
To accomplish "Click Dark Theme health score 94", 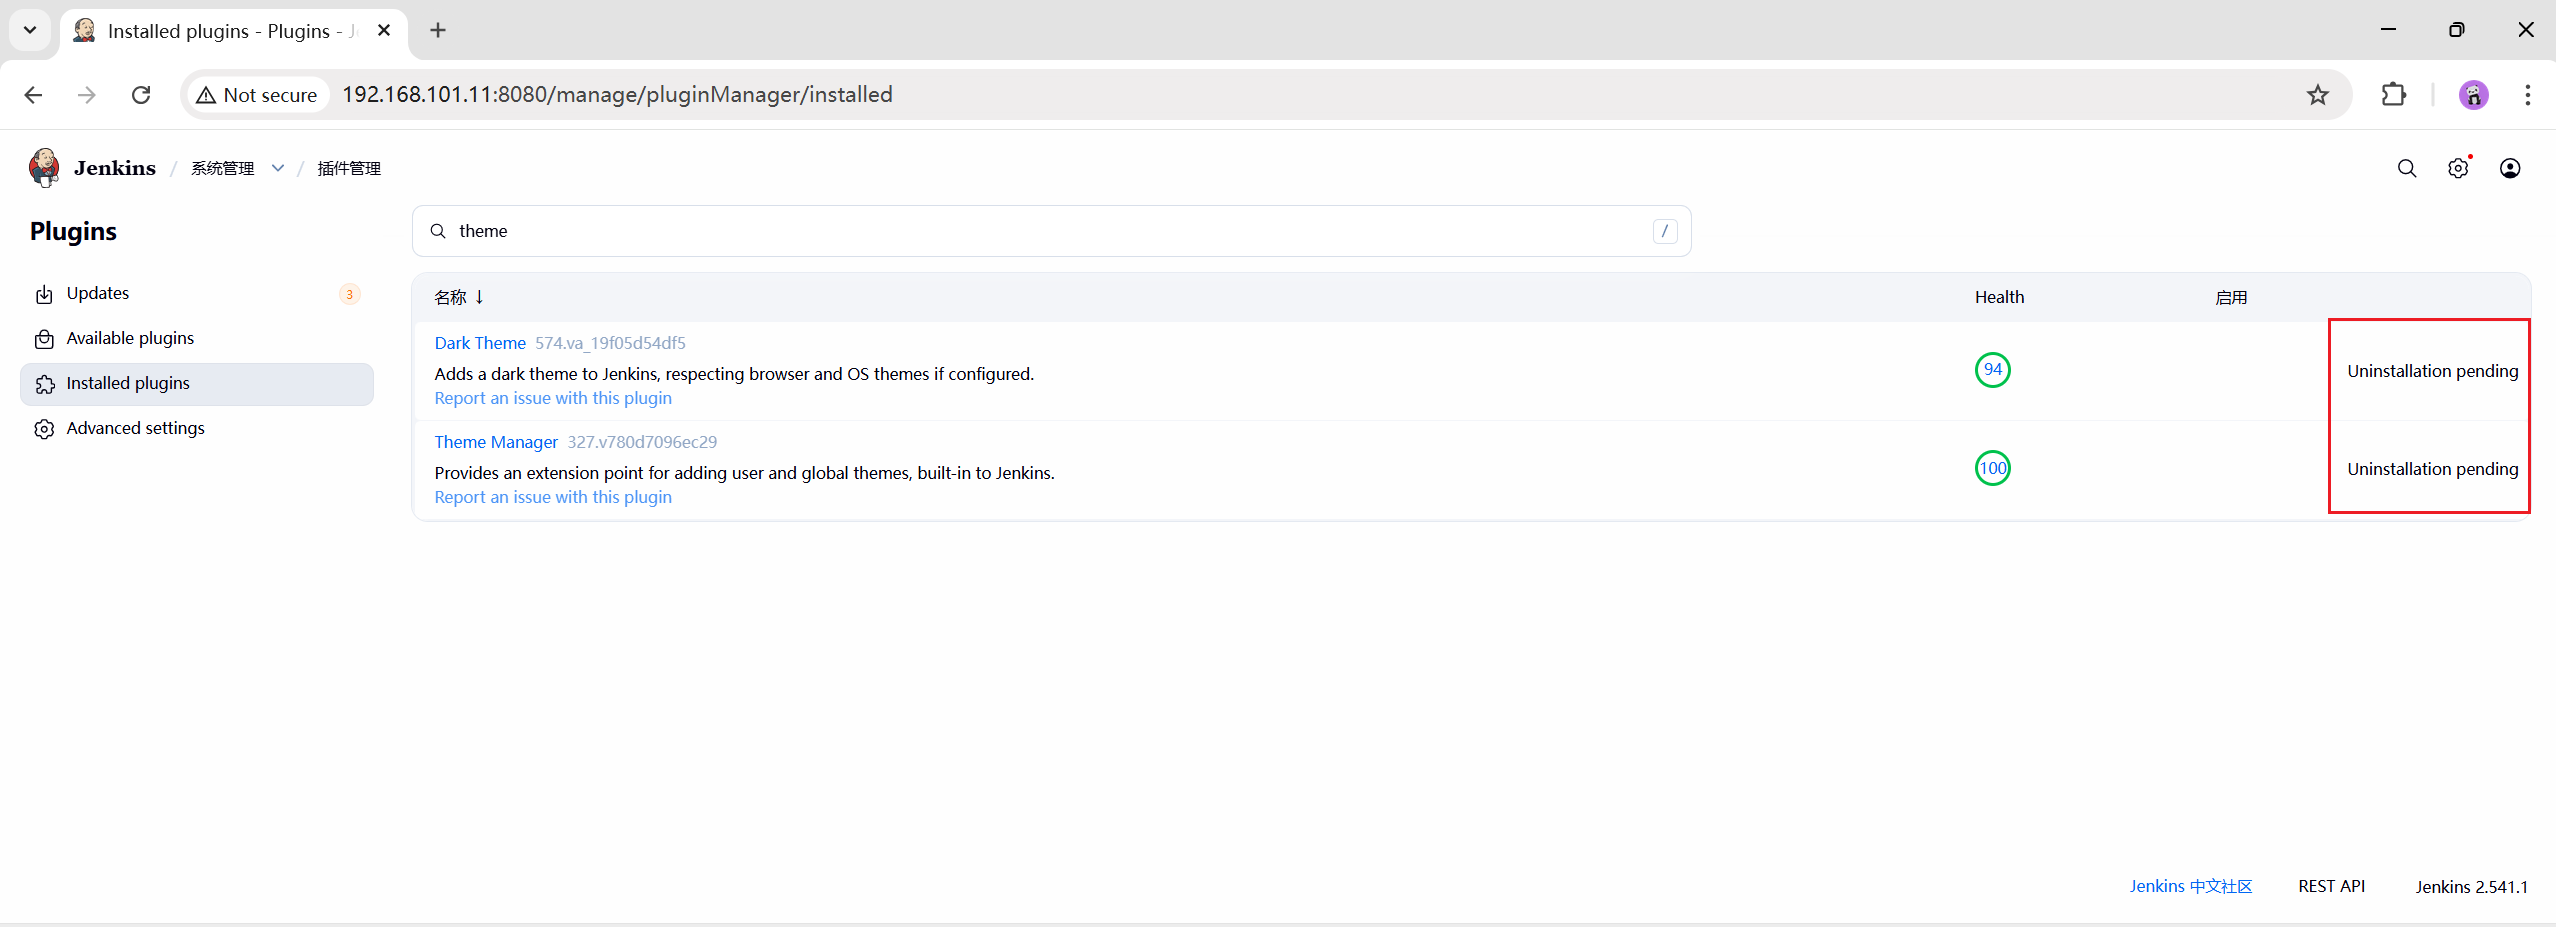I will click(1993, 370).
